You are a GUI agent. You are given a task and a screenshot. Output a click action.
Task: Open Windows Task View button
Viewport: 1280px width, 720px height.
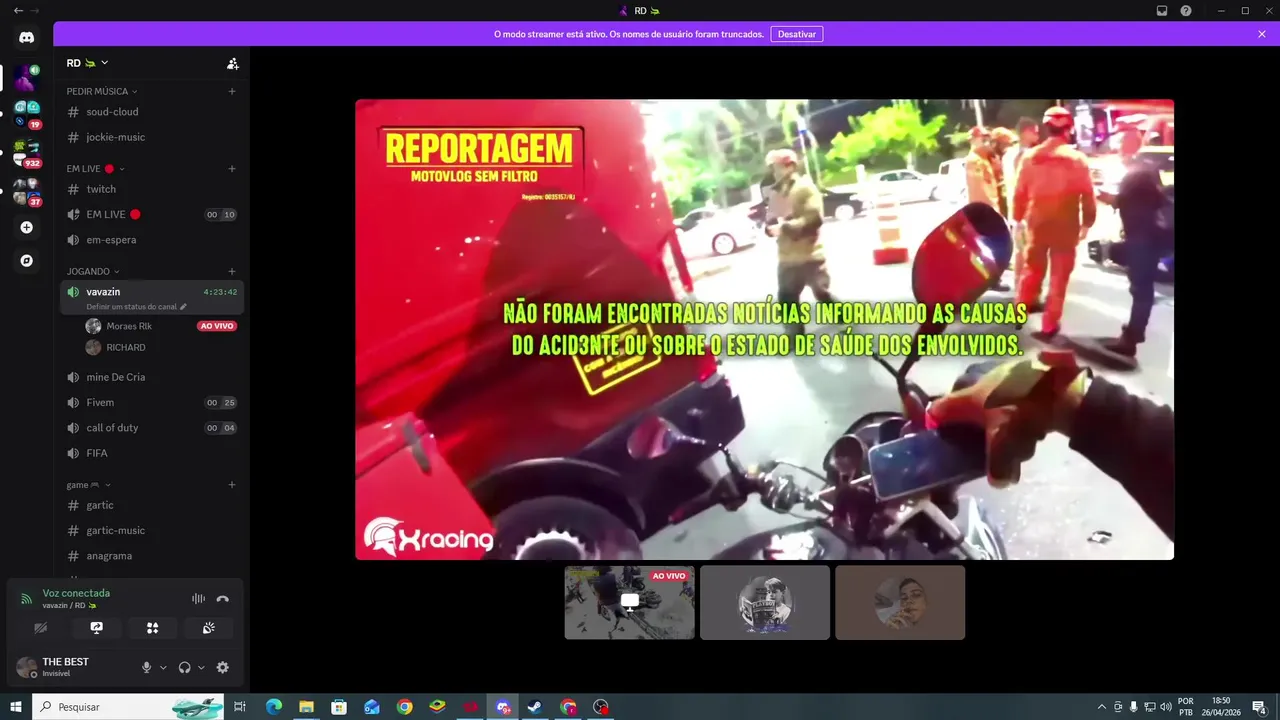pos(240,707)
